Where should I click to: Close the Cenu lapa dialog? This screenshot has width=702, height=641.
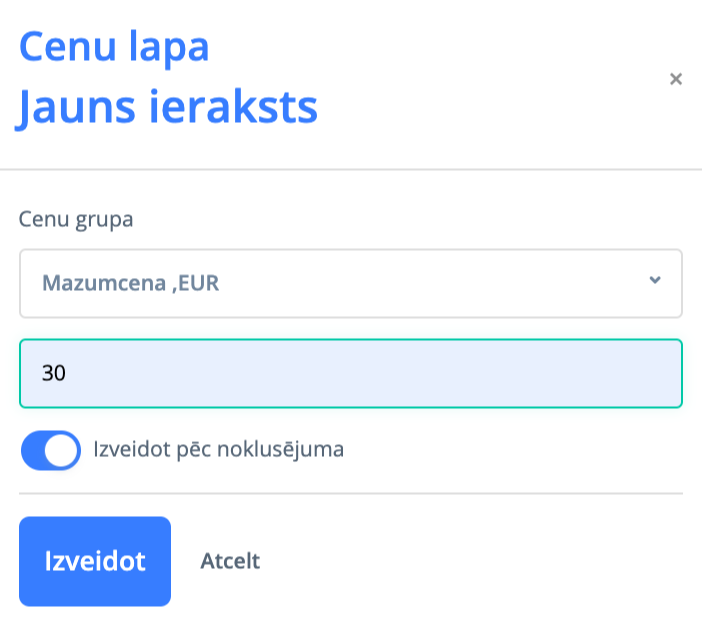[x=676, y=79]
